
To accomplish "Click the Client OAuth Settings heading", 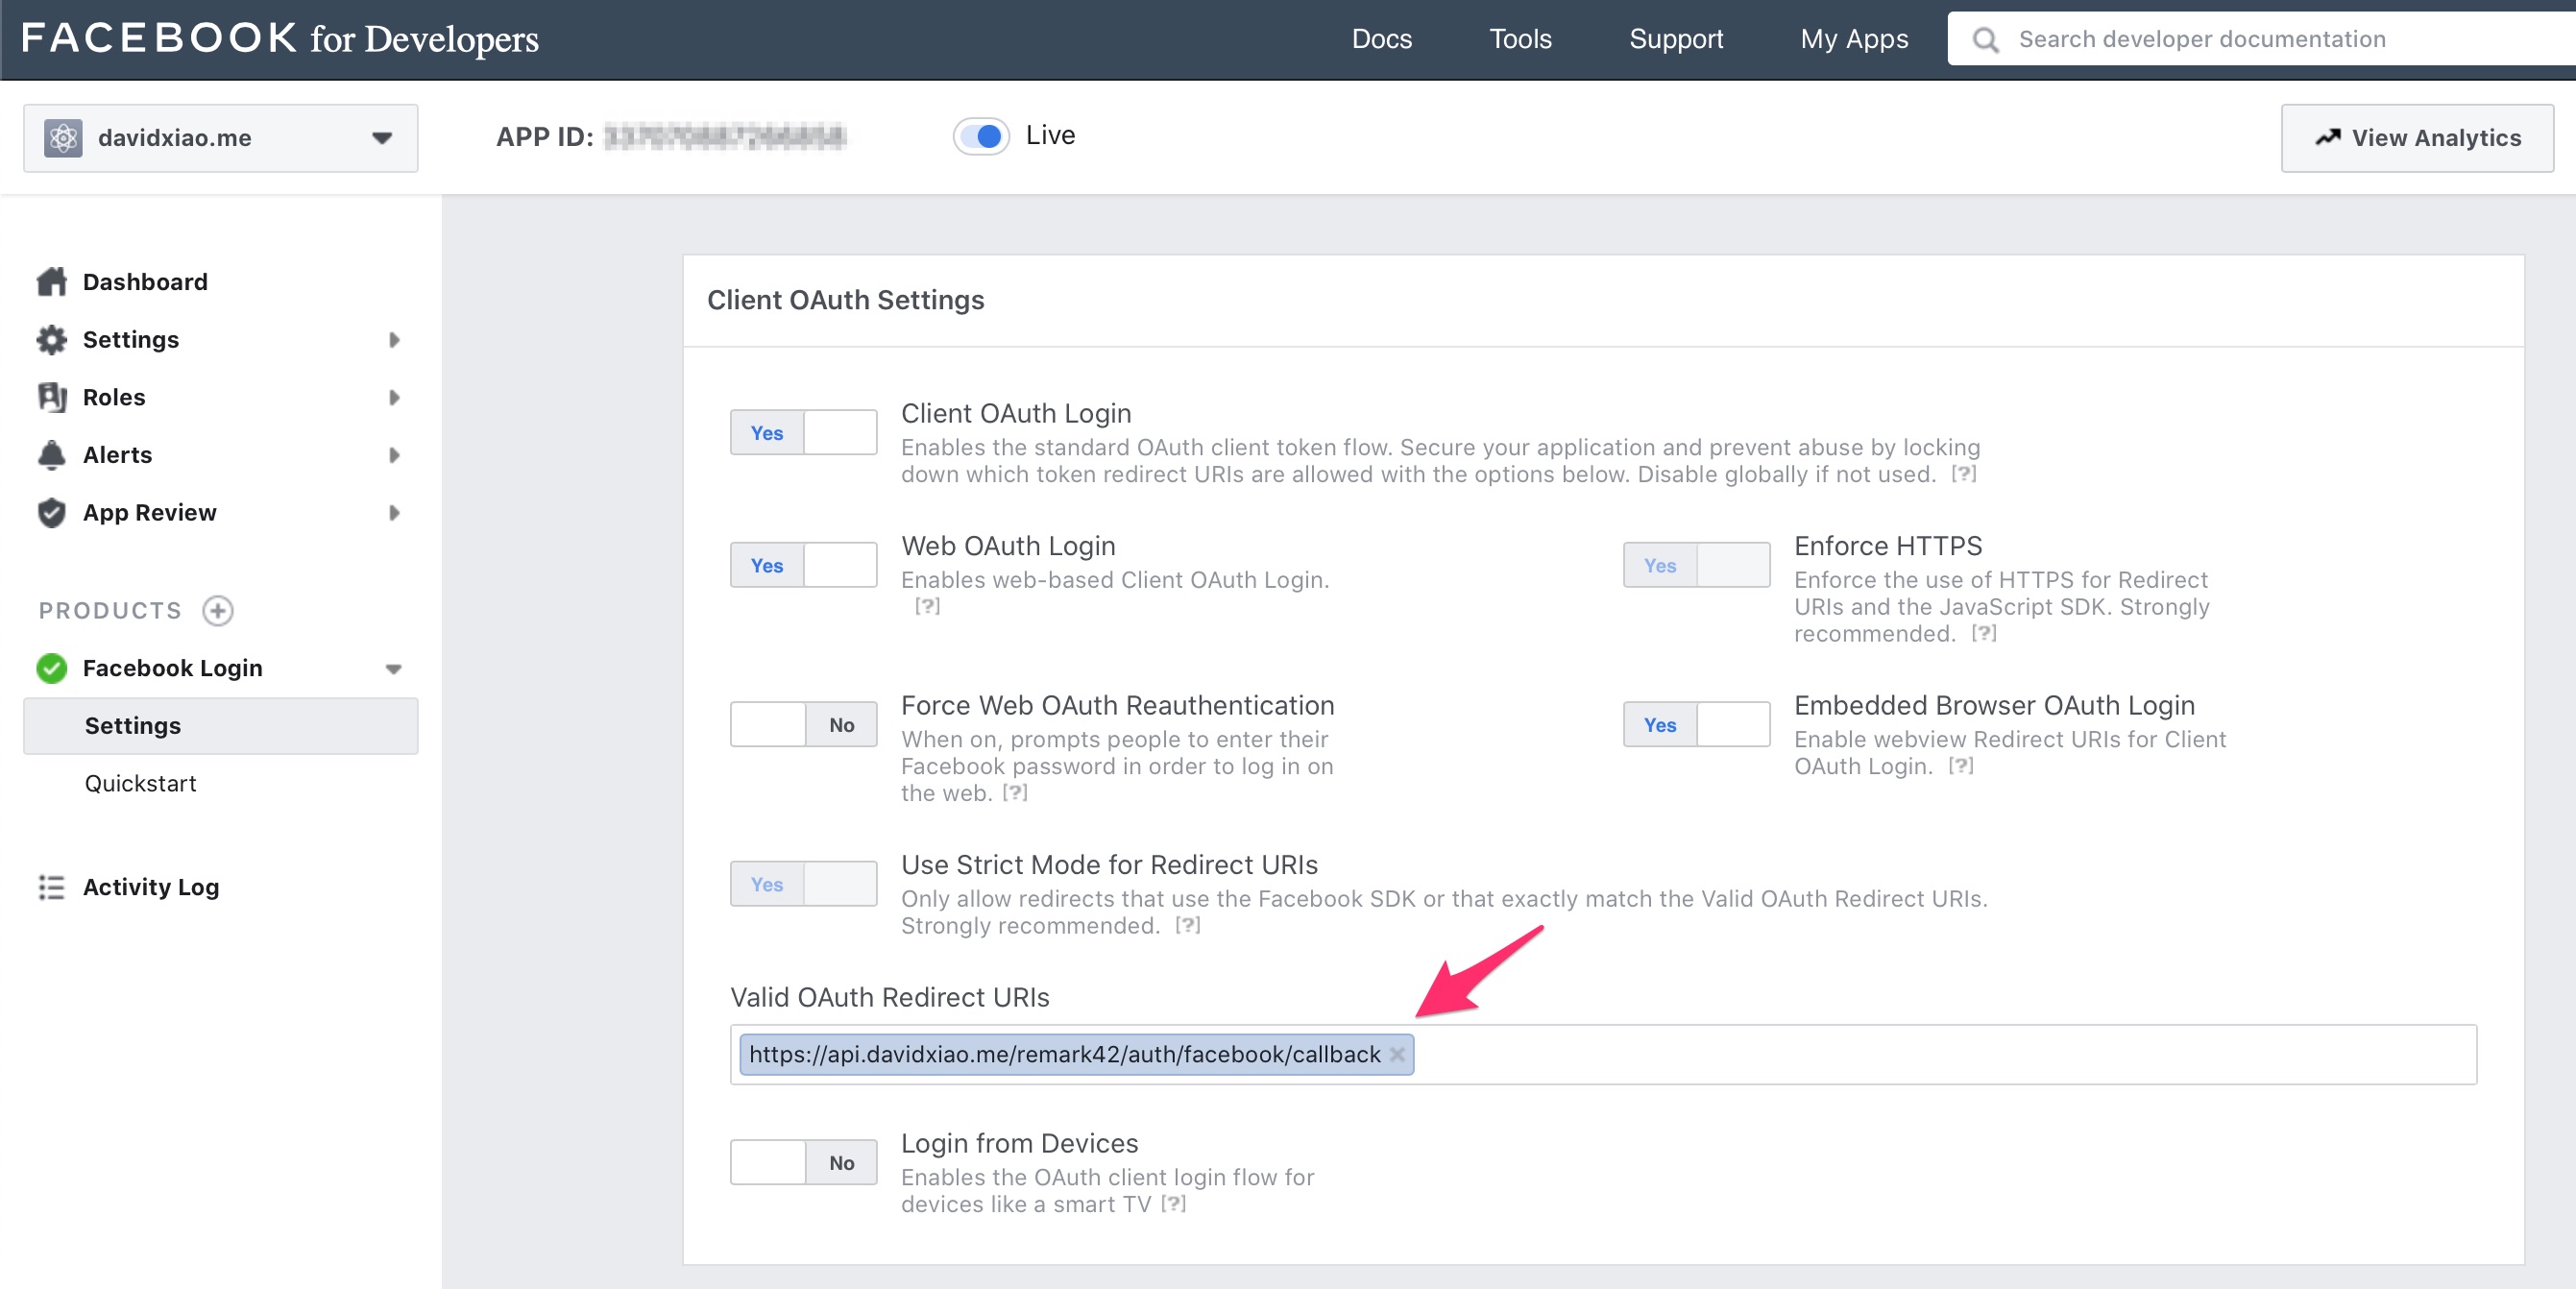I will 845,300.
